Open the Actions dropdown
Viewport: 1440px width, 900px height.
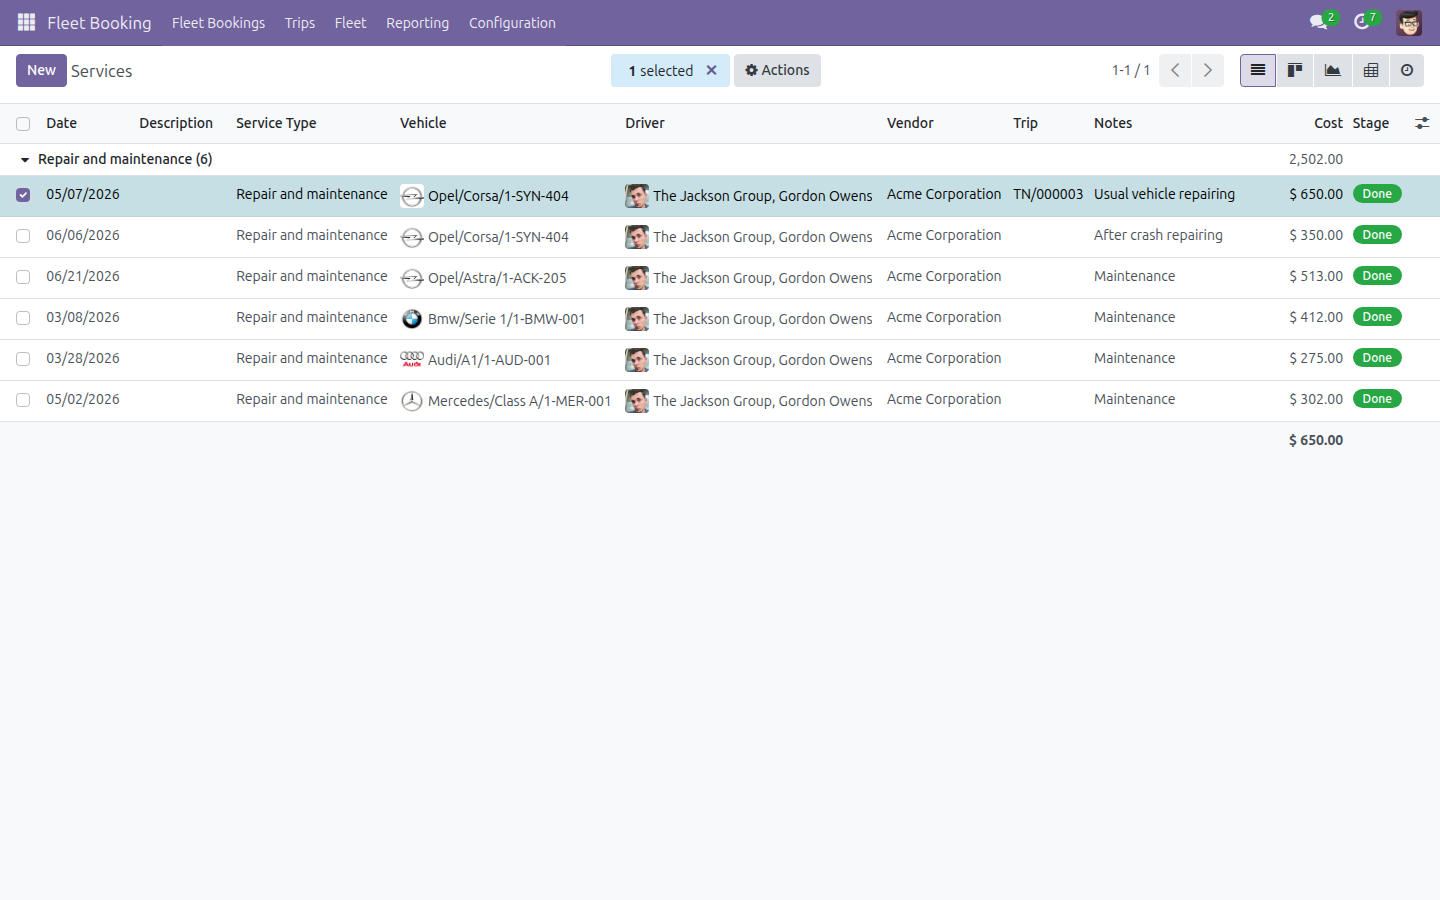coord(777,70)
